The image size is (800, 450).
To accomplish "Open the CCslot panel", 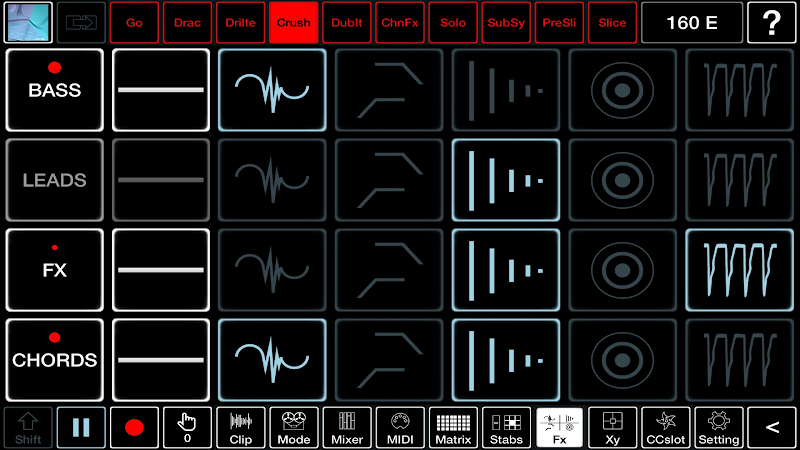I will pos(665,428).
